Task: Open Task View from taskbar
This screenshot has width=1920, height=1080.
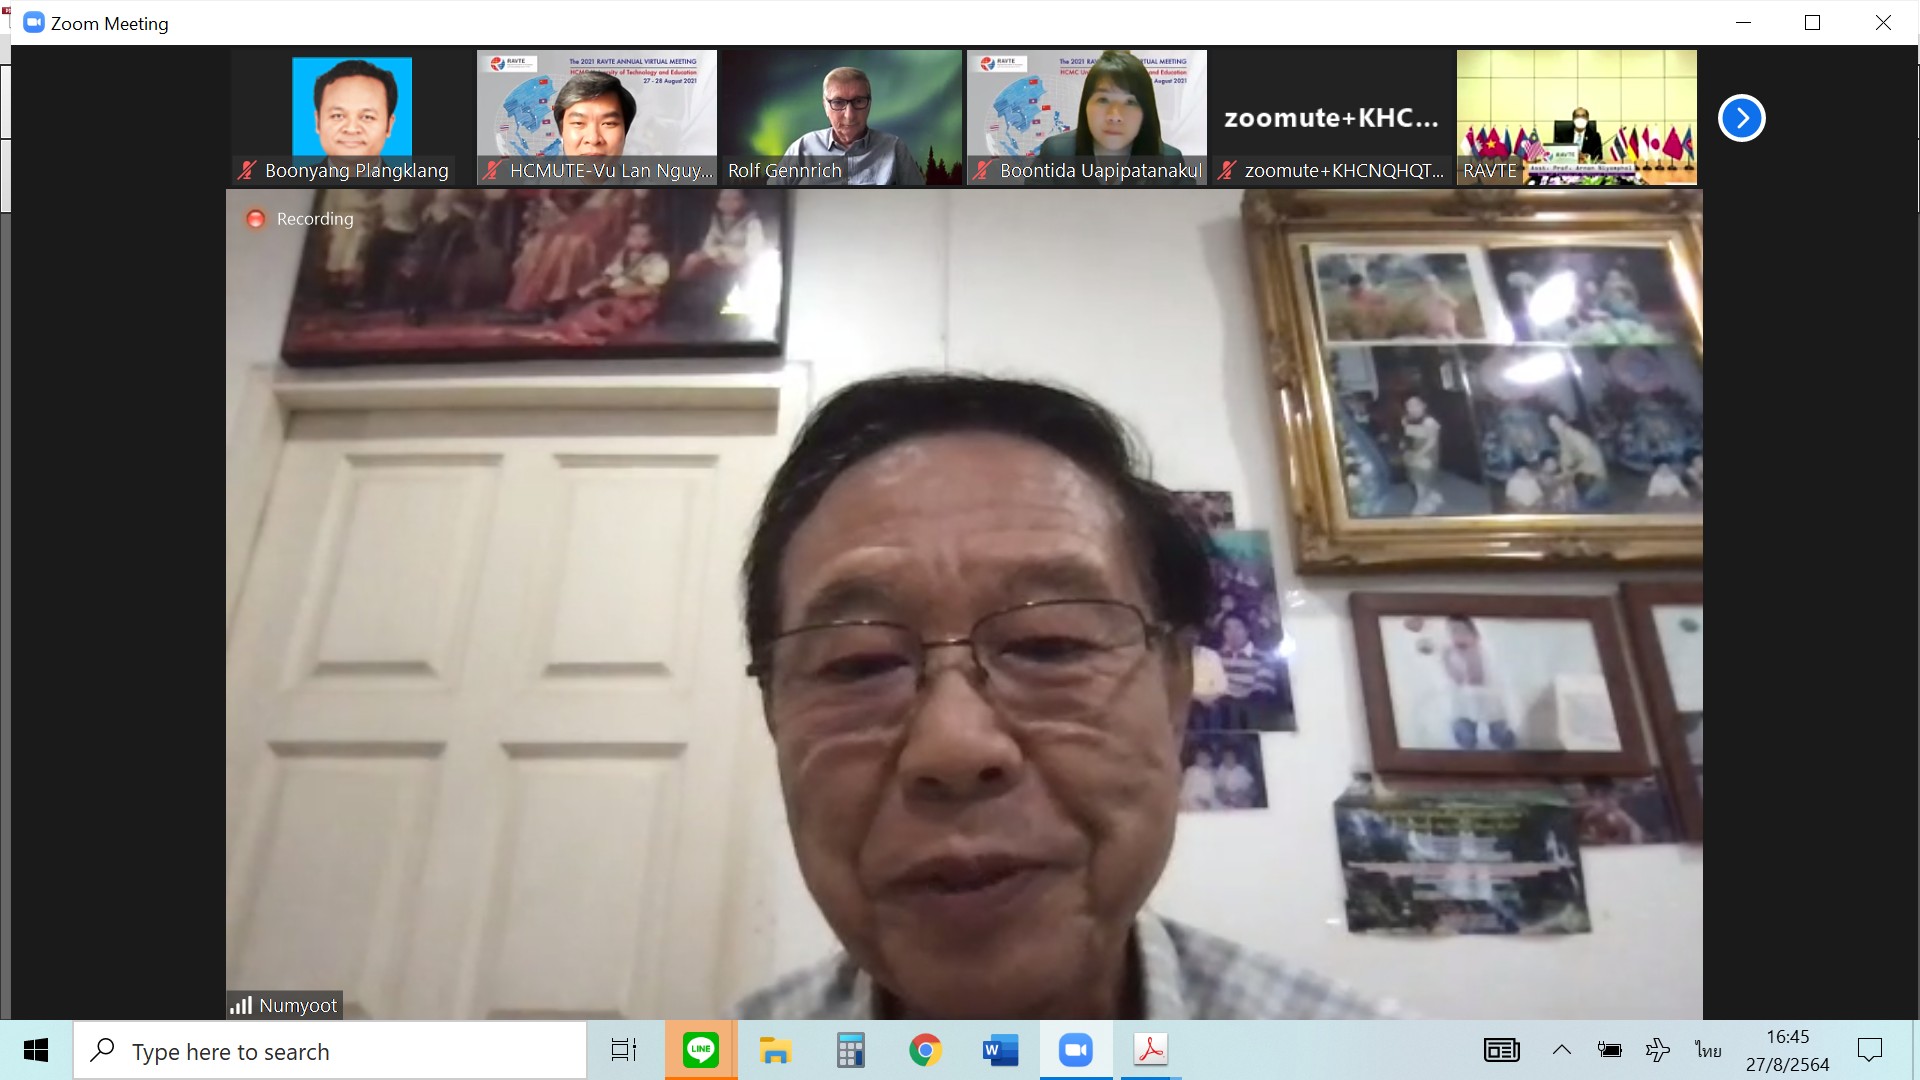Action: tap(624, 1050)
